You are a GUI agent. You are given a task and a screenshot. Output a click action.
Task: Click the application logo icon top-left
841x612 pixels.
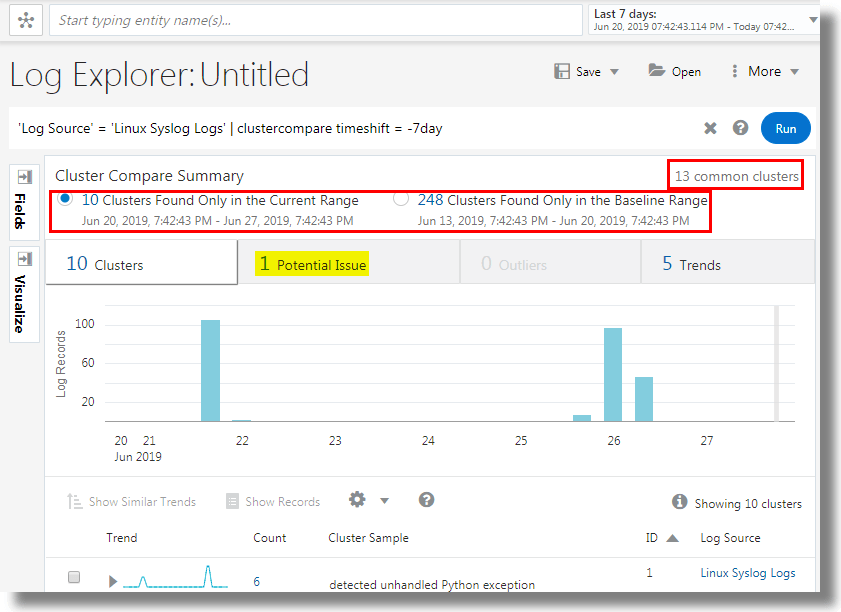coord(25,19)
